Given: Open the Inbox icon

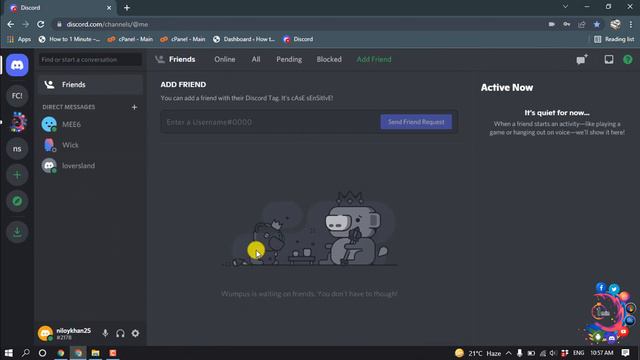Looking at the screenshot, I should 609,60.
